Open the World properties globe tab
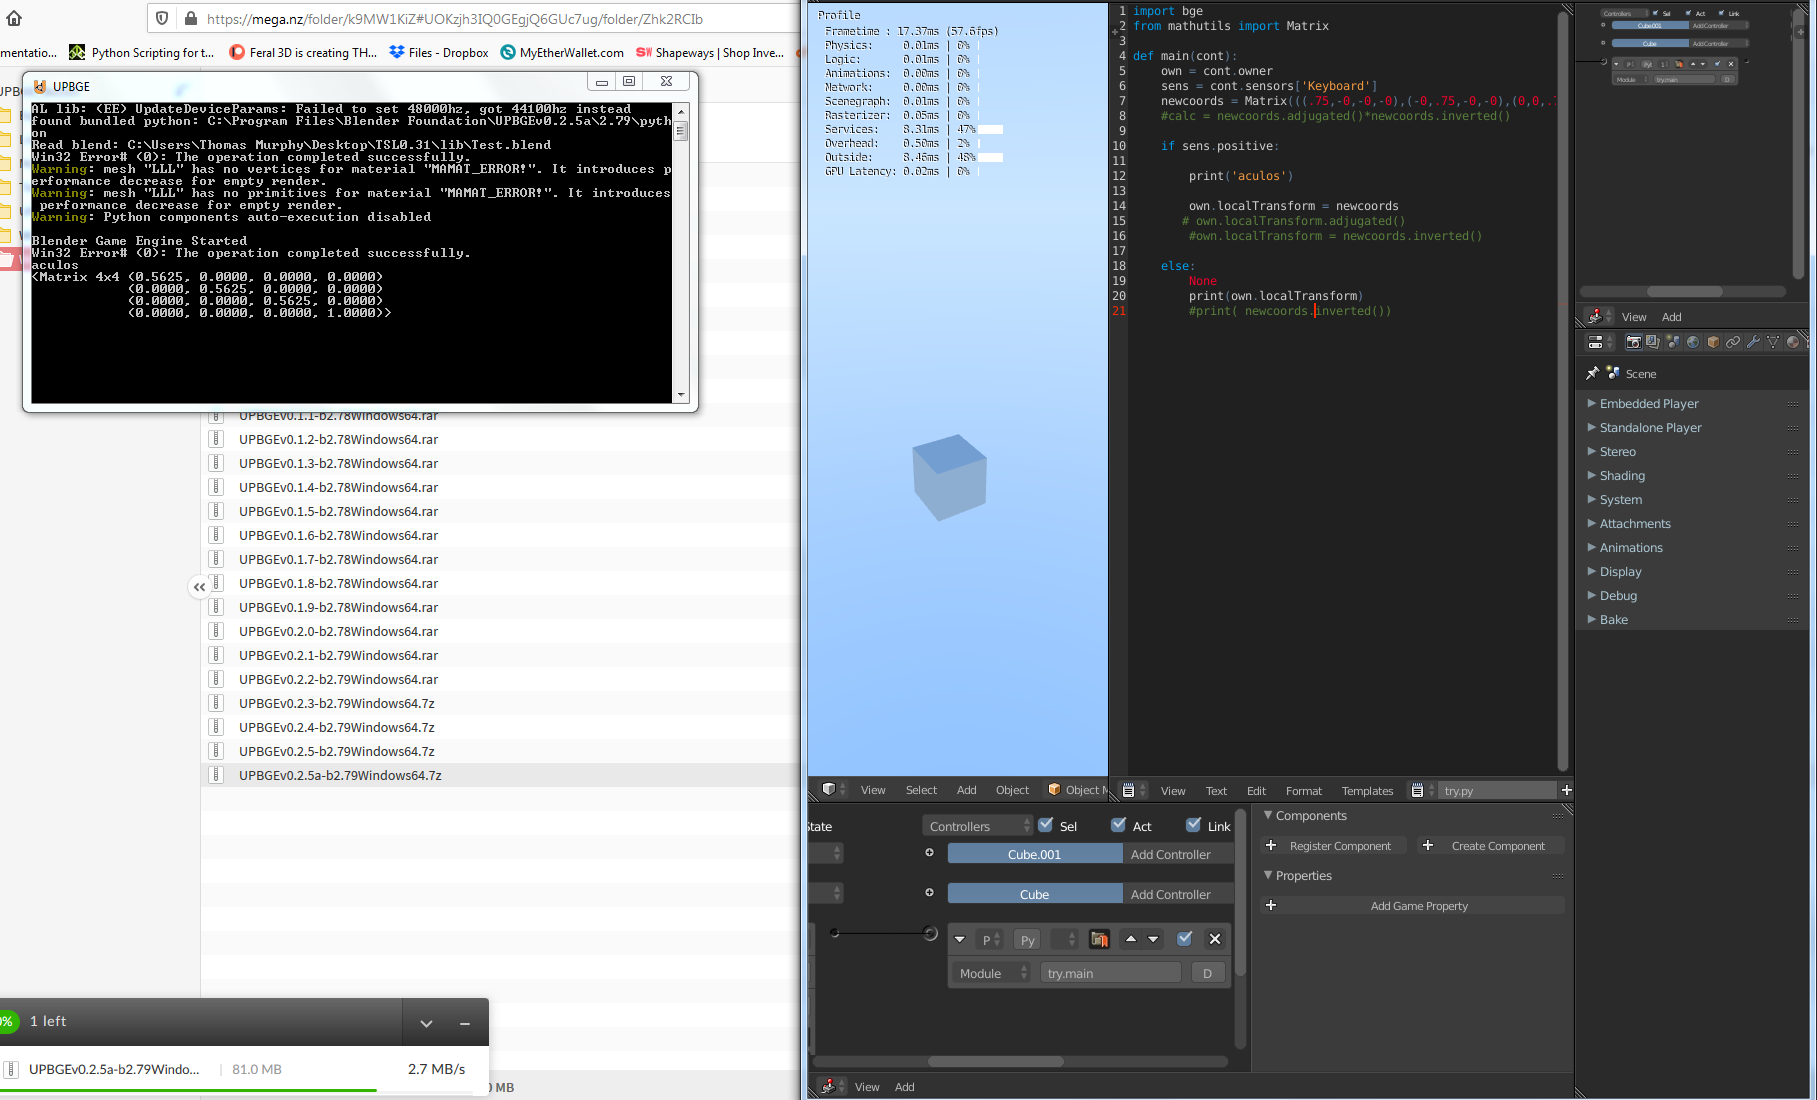 click(1693, 342)
